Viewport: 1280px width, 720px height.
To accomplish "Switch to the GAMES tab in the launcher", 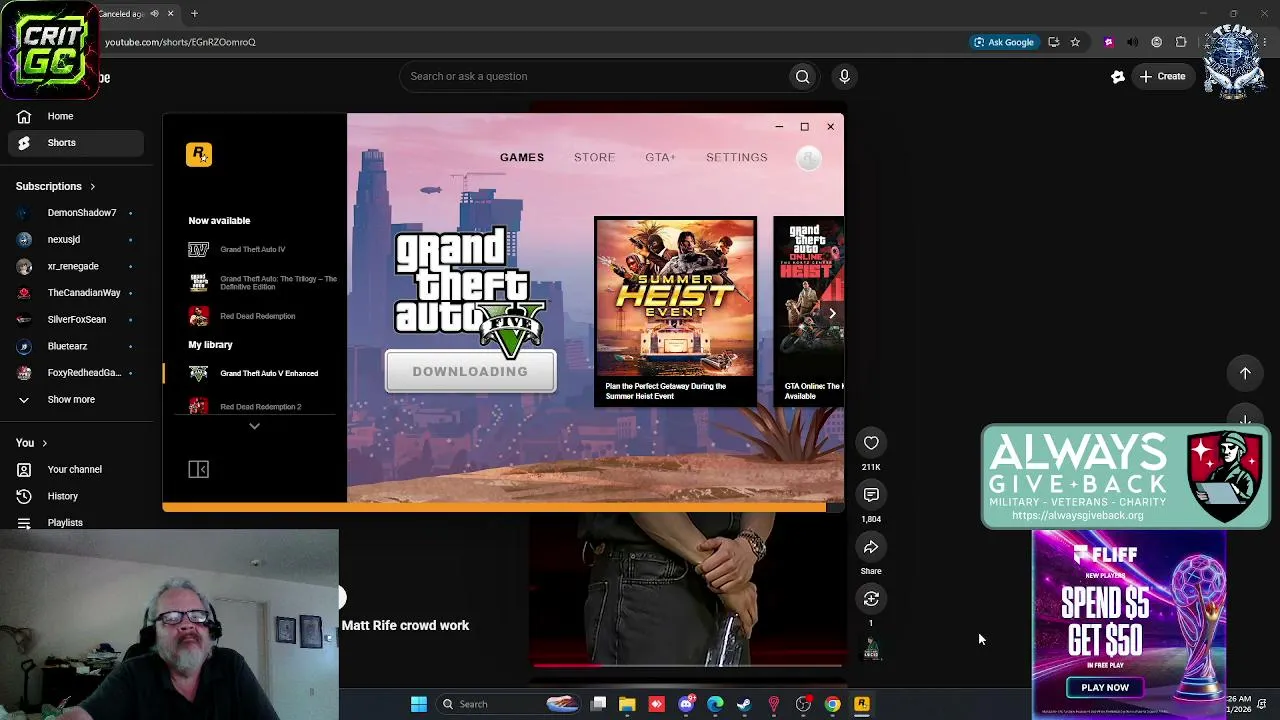I will [522, 157].
